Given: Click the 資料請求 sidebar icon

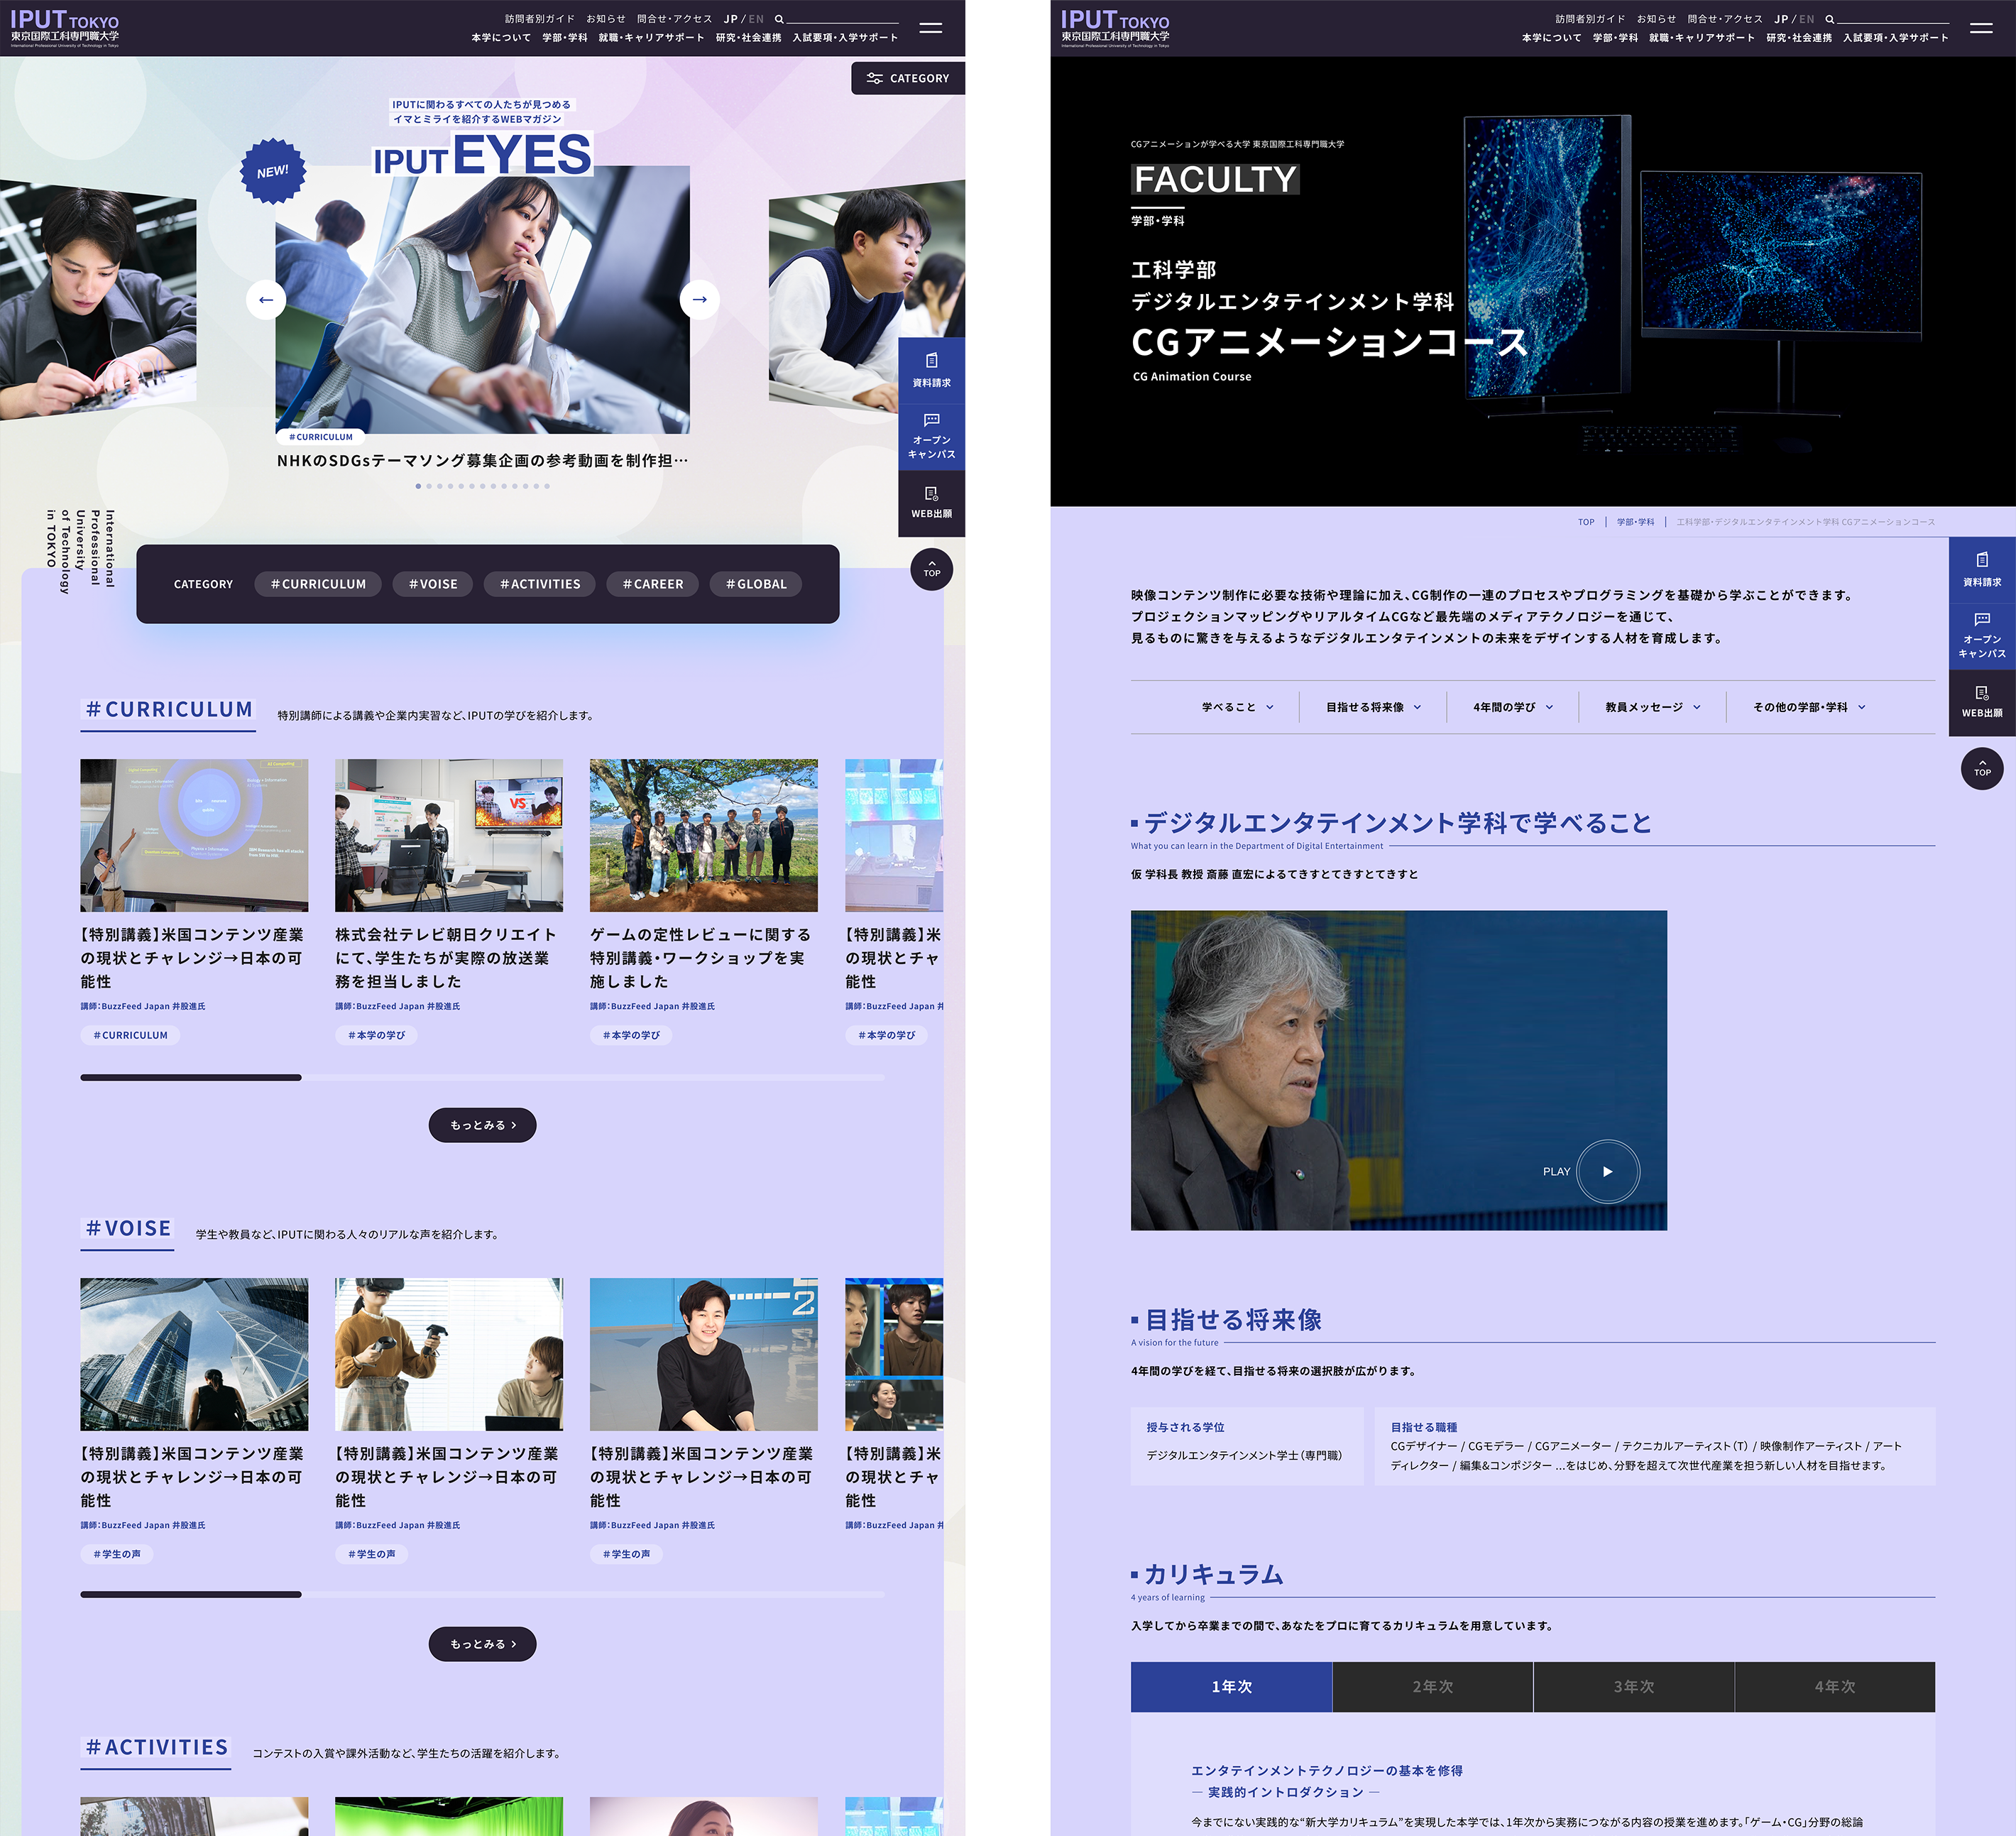Looking at the screenshot, I should [x=931, y=370].
